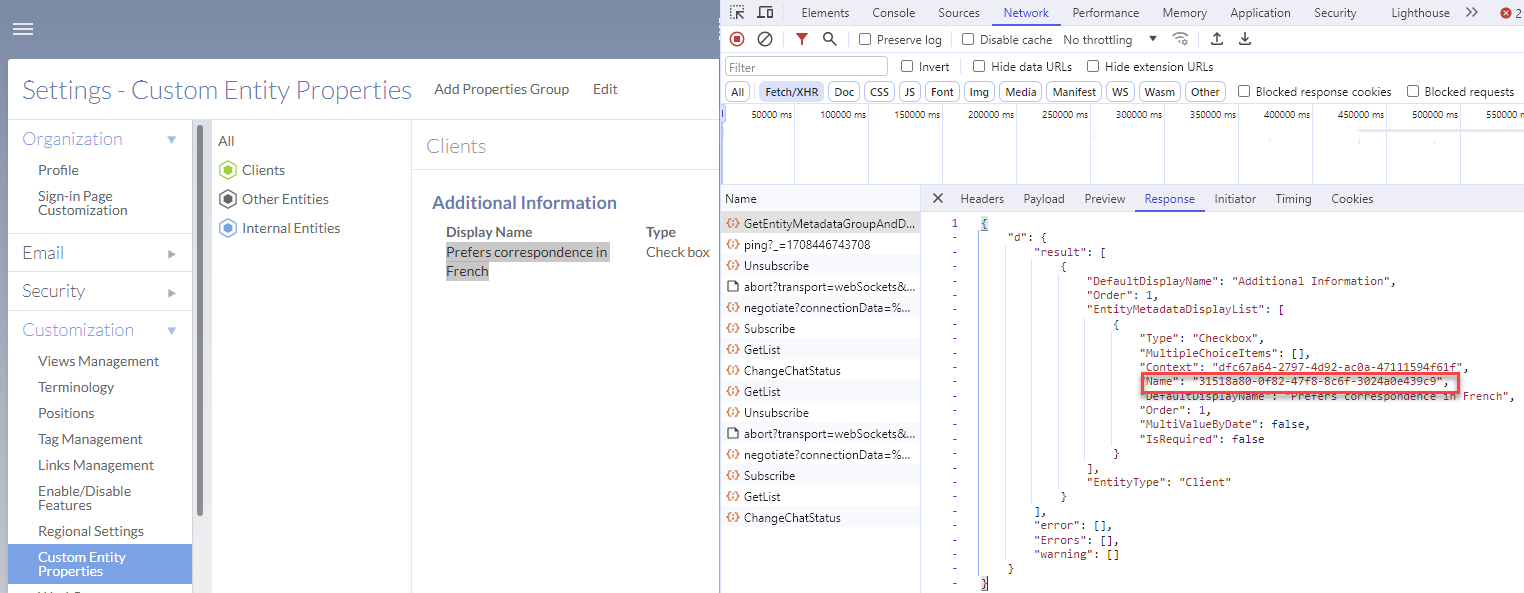Open the hamburger menu icon

tap(22, 29)
